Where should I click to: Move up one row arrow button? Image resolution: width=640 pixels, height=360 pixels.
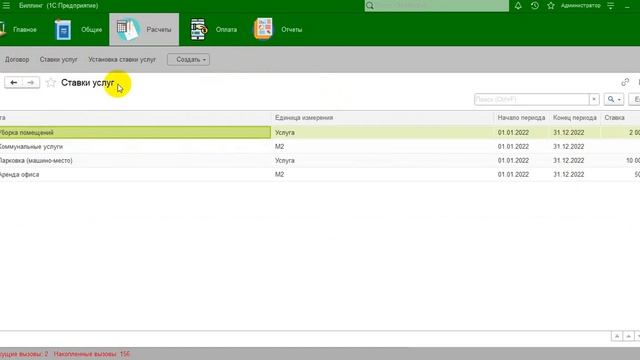629,336
